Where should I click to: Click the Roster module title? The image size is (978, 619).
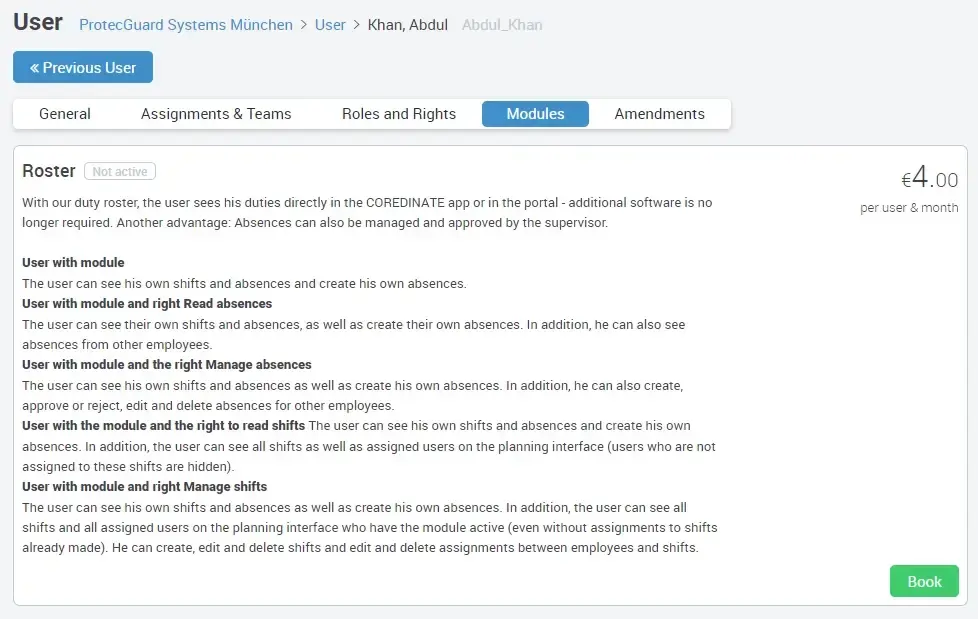(49, 171)
